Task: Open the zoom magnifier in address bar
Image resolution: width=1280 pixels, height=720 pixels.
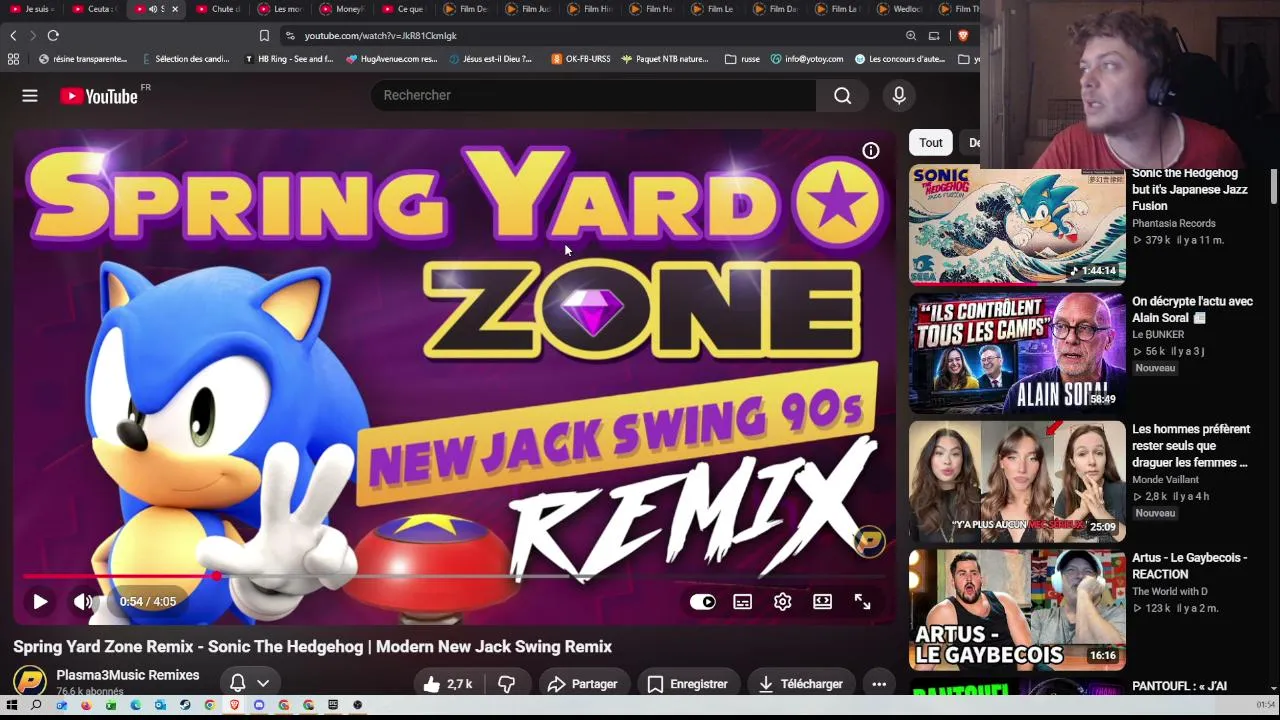Action: [911, 36]
